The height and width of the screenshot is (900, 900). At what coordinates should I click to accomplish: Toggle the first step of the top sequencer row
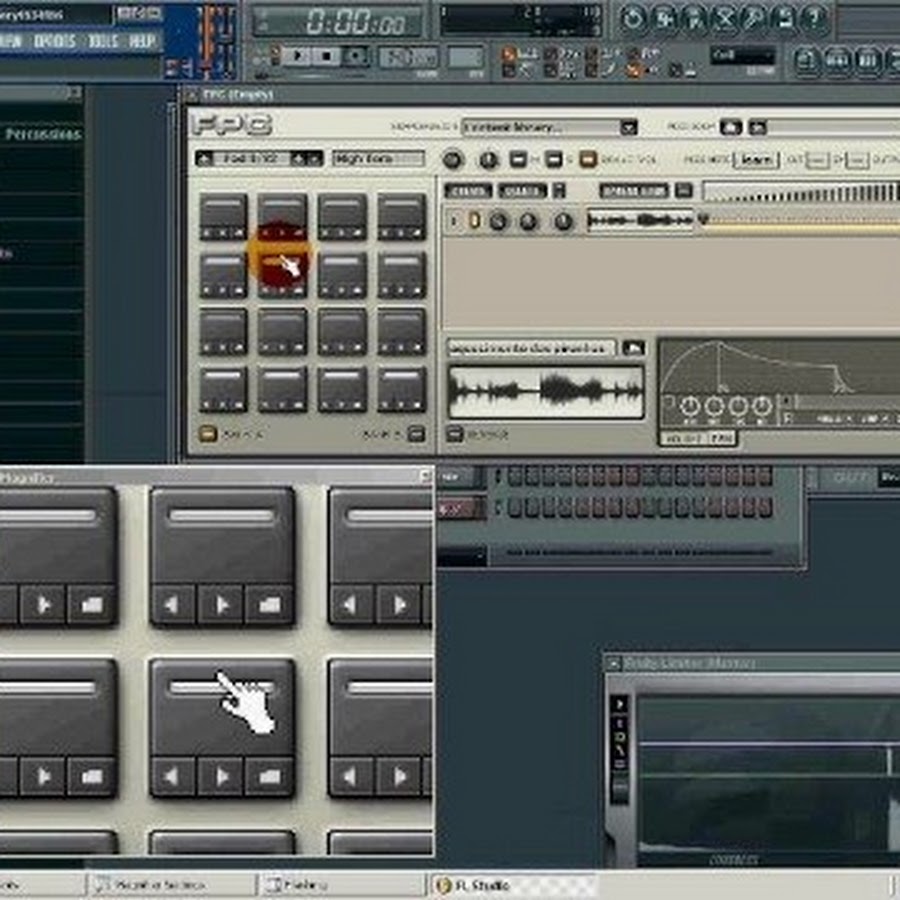coord(515,476)
